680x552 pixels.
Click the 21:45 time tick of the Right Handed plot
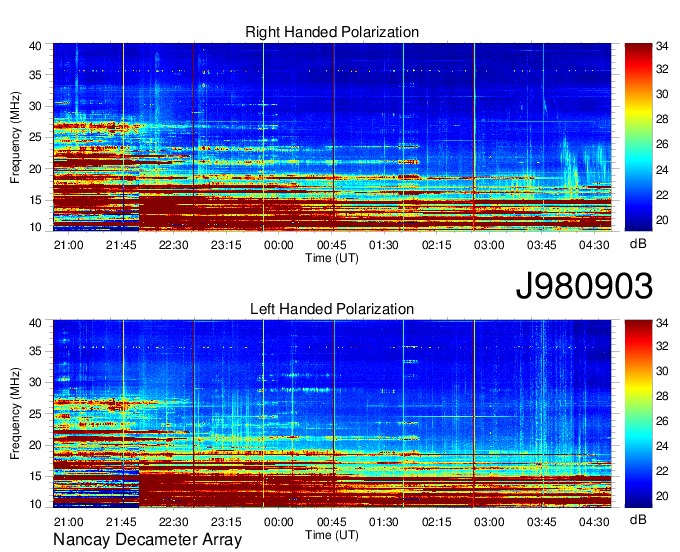pos(121,245)
